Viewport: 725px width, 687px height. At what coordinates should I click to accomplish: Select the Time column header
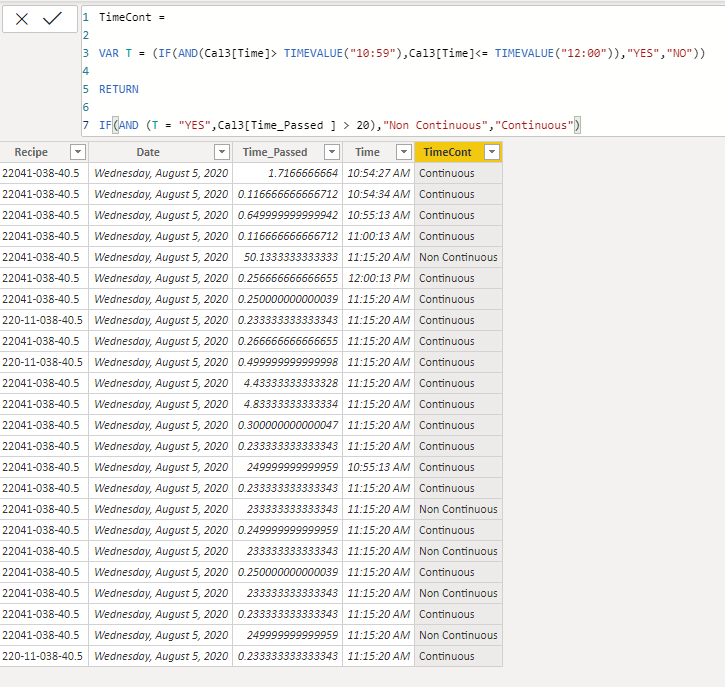pyautogui.click(x=368, y=152)
